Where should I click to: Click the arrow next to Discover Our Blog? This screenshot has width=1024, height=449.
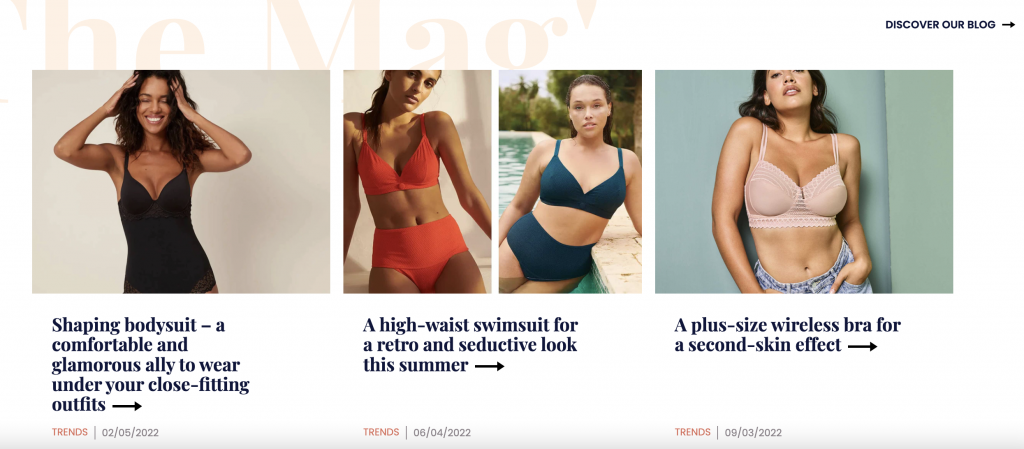[x=1008, y=25]
